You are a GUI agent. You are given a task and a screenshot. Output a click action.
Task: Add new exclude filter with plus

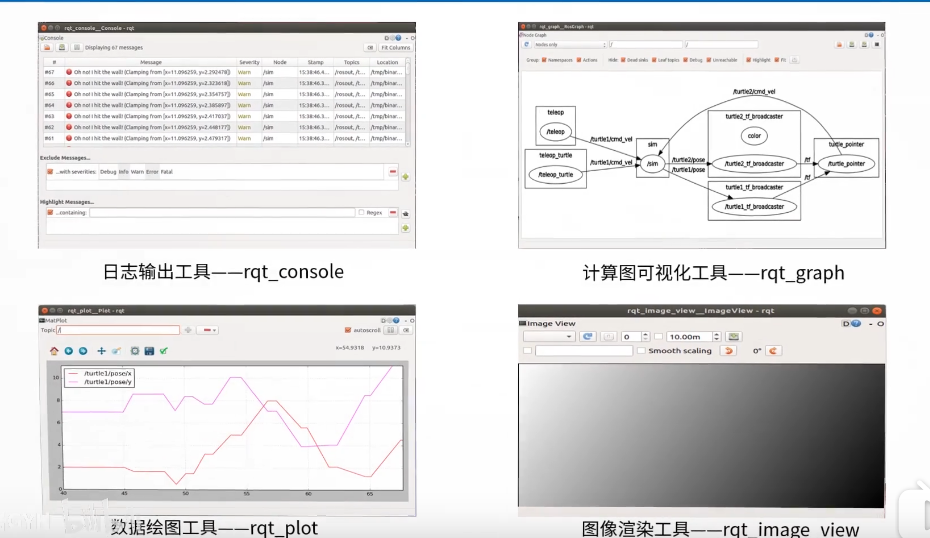pyautogui.click(x=406, y=177)
